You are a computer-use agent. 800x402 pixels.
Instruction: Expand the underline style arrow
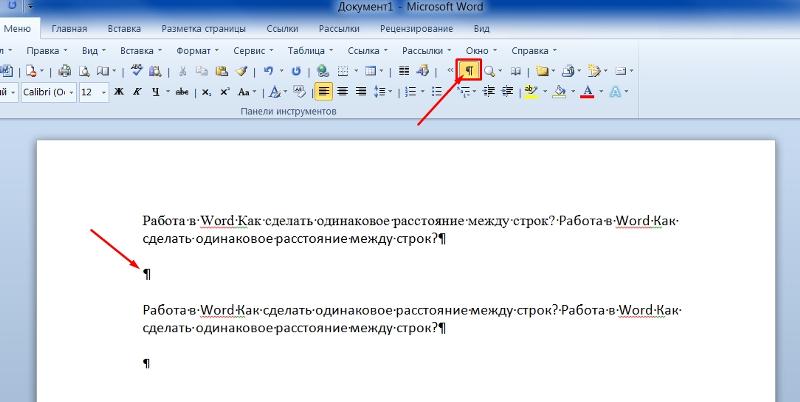pos(168,92)
